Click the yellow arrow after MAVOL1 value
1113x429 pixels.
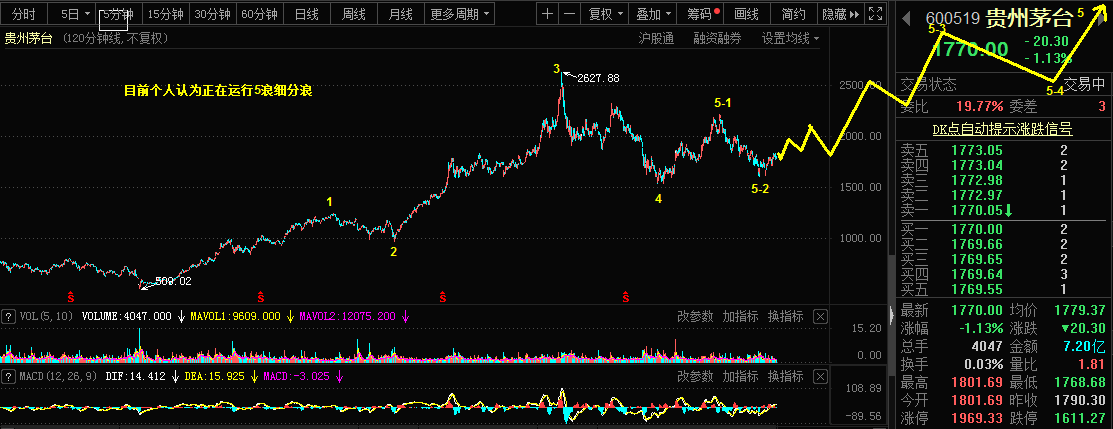click(x=290, y=317)
